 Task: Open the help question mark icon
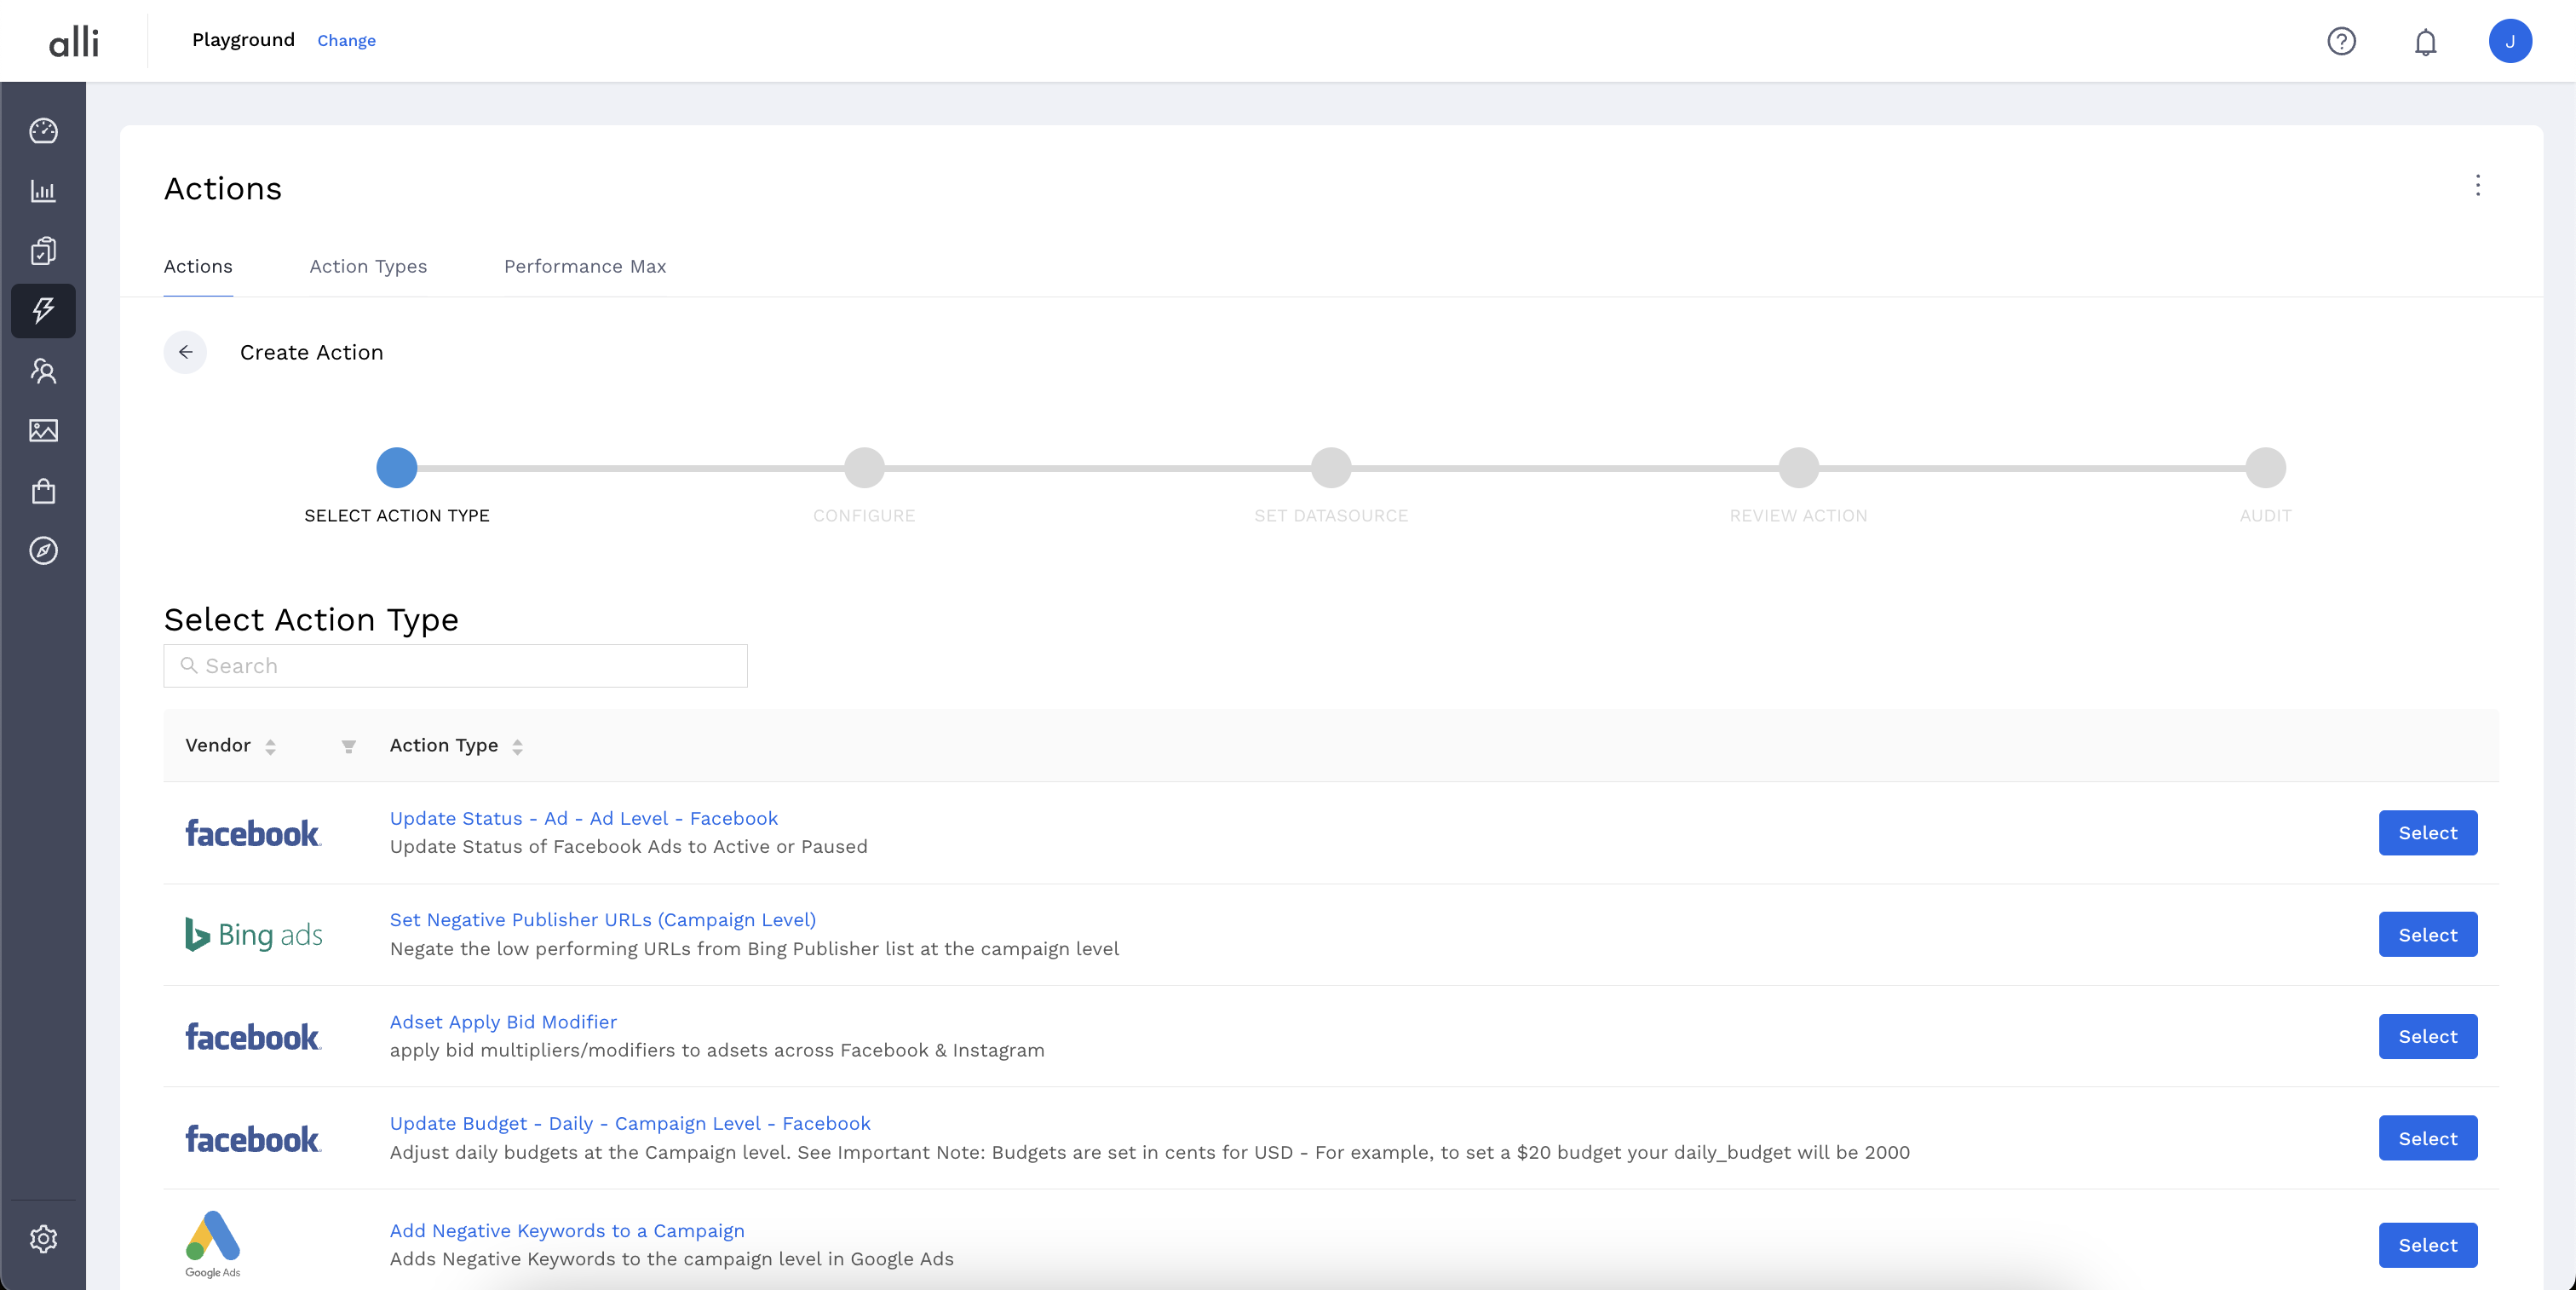[2341, 41]
